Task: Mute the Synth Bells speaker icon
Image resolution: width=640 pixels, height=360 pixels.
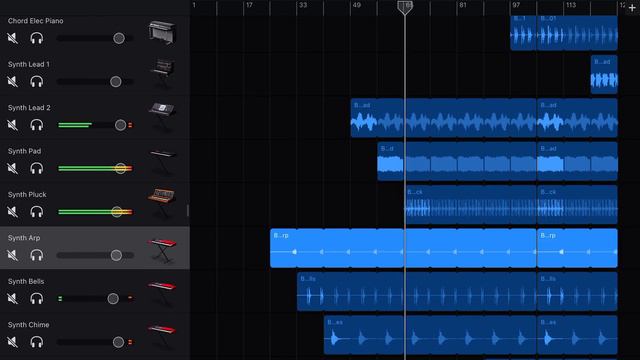Action: point(13,298)
